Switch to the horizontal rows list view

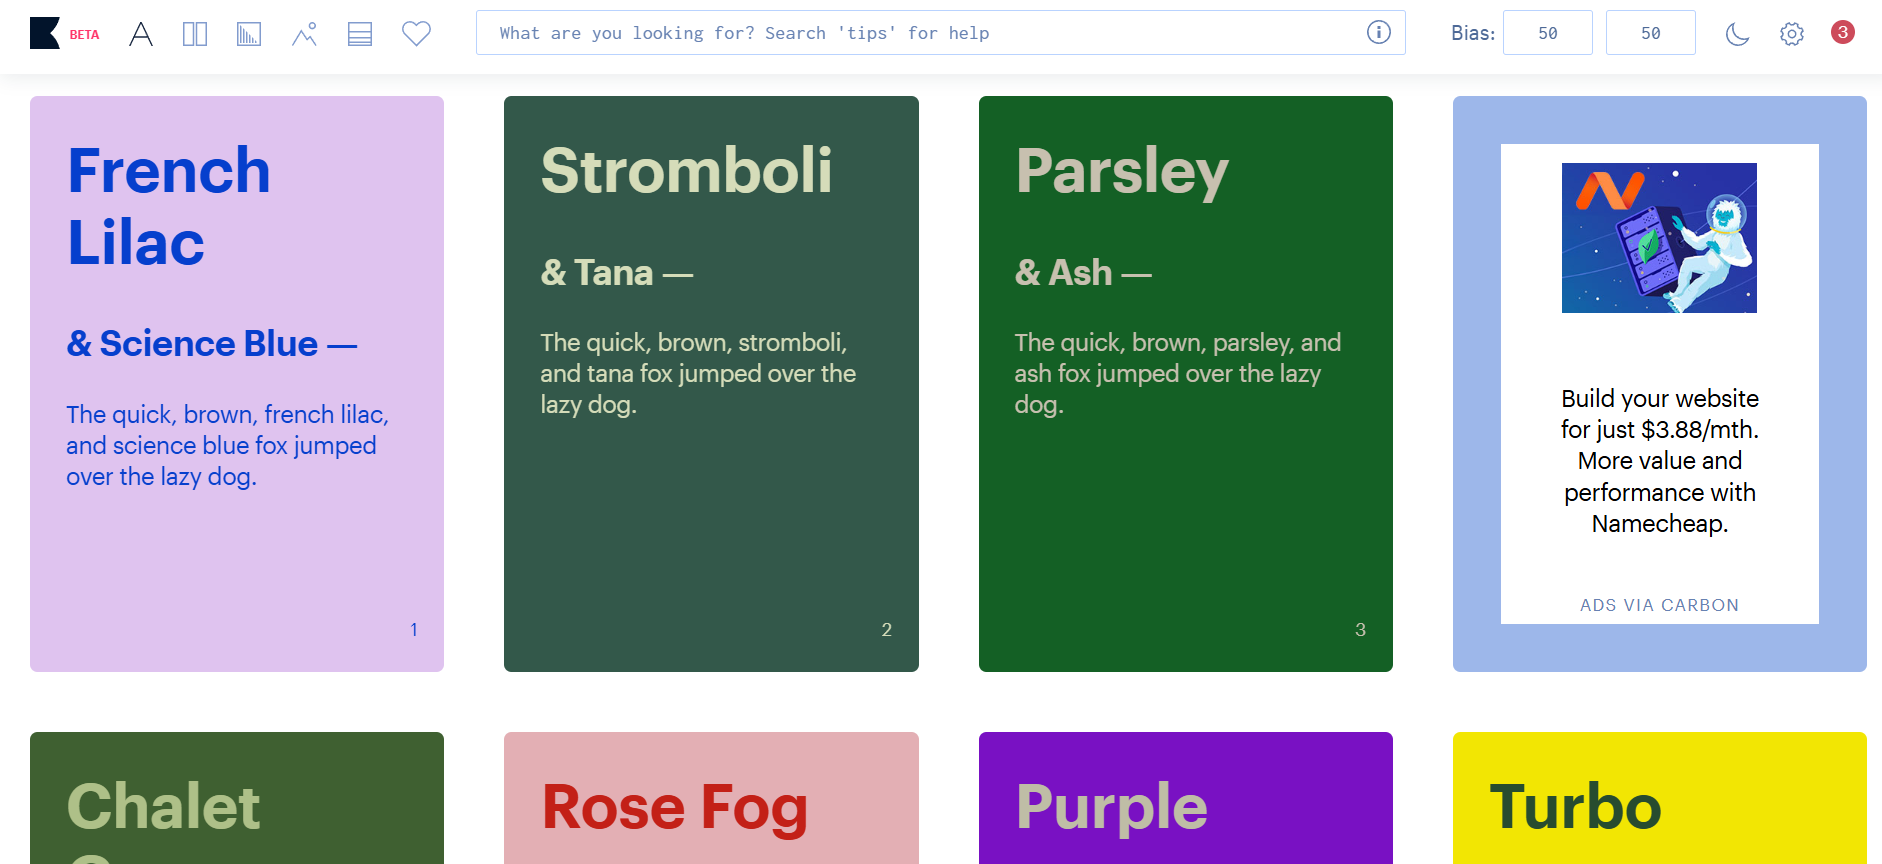[360, 34]
